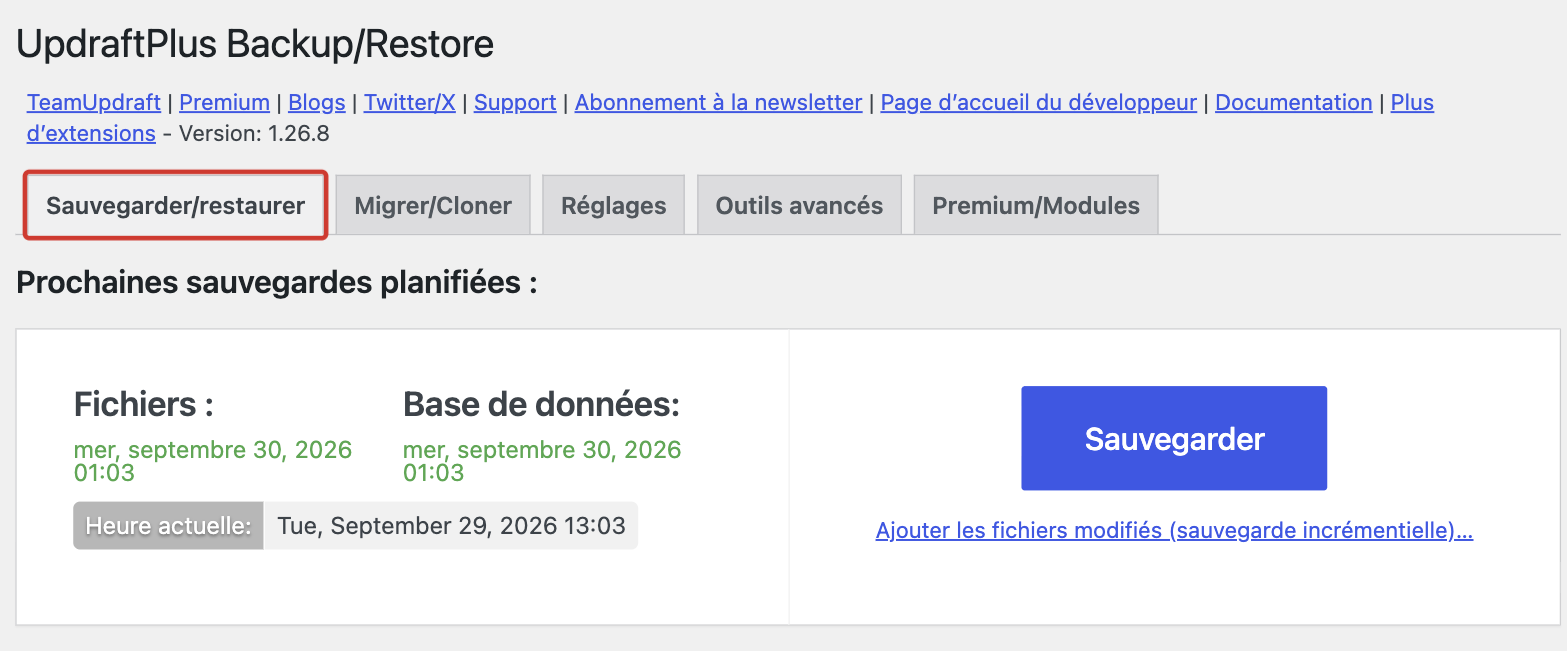Switch to the Migrer/Cloner tab
The height and width of the screenshot is (651, 1567).
click(433, 206)
